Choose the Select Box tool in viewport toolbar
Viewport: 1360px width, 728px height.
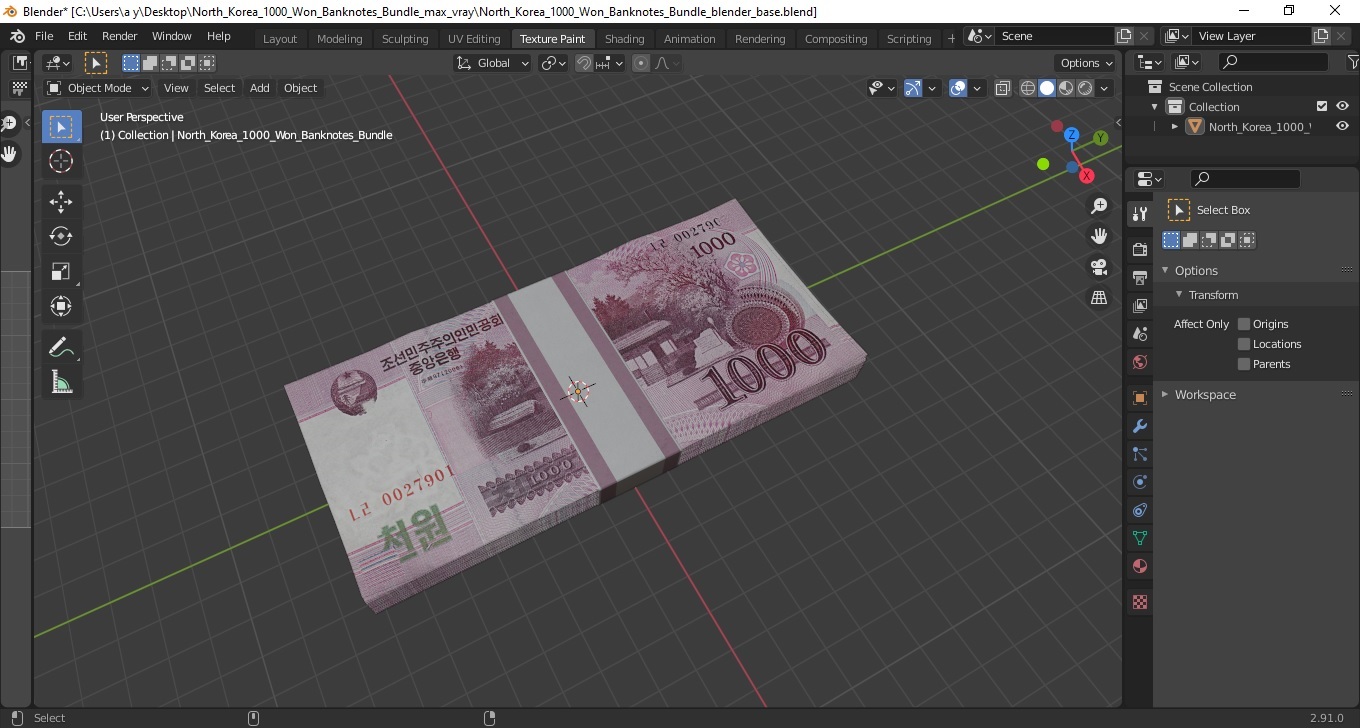pyautogui.click(x=61, y=127)
